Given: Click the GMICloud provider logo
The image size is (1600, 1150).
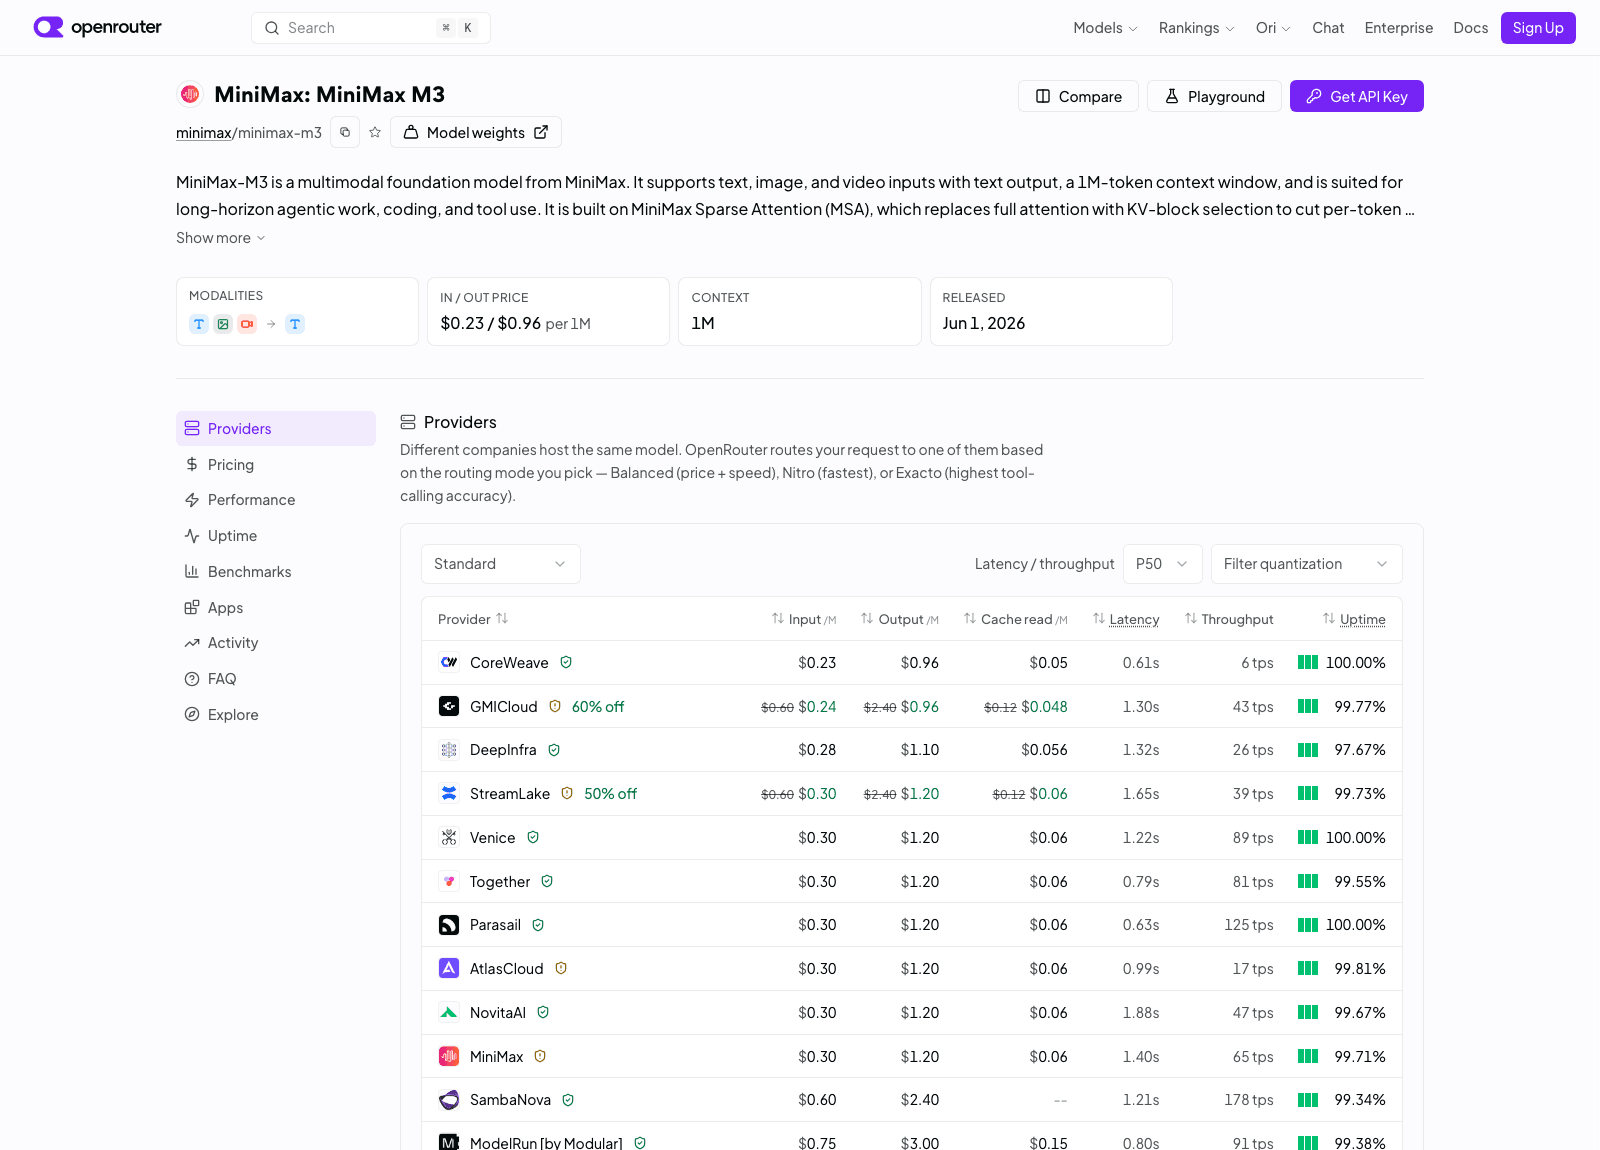Looking at the screenshot, I should [x=449, y=706].
